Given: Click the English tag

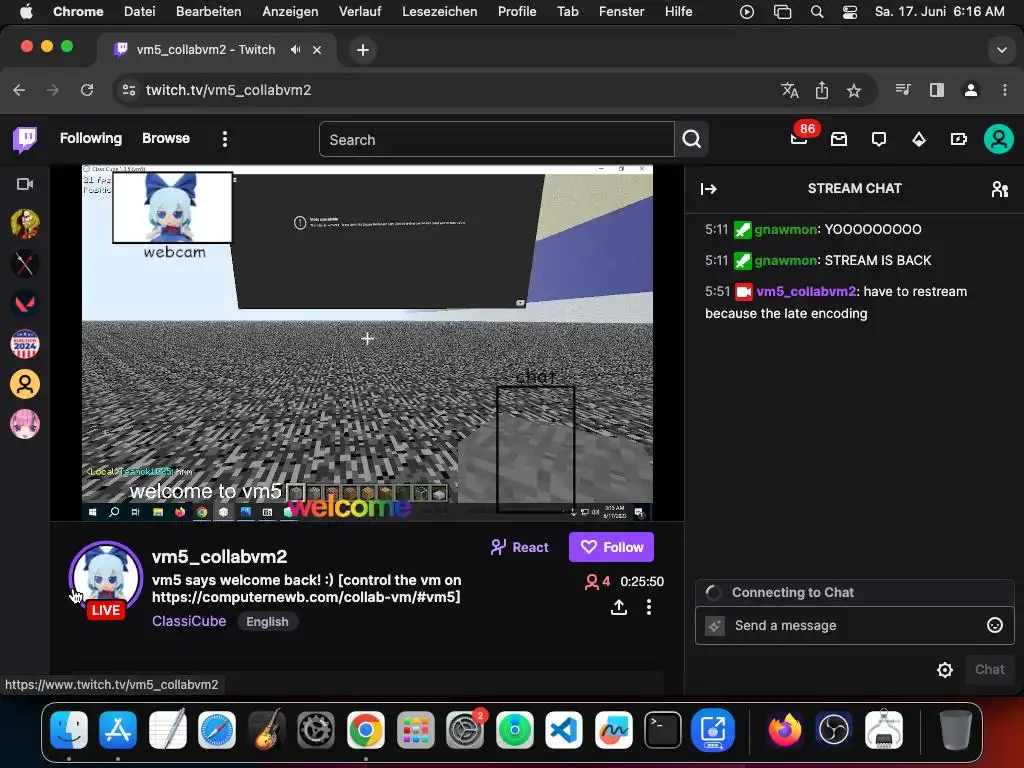Looking at the screenshot, I should (x=267, y=622).
